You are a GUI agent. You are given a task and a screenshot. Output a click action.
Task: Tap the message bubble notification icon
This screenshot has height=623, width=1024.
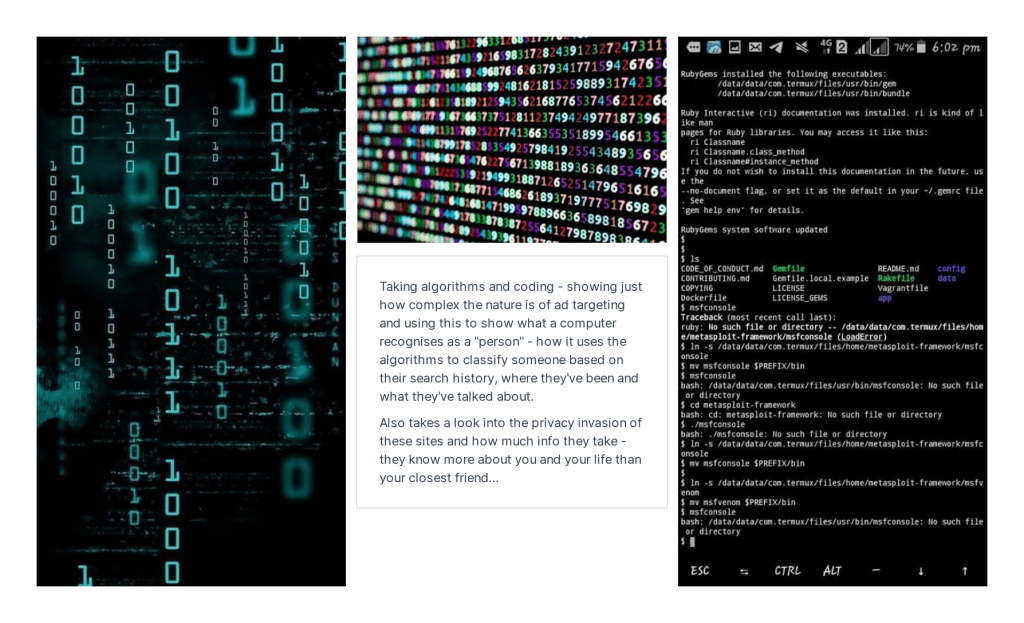pyautogui.click(x=693, y=47)
